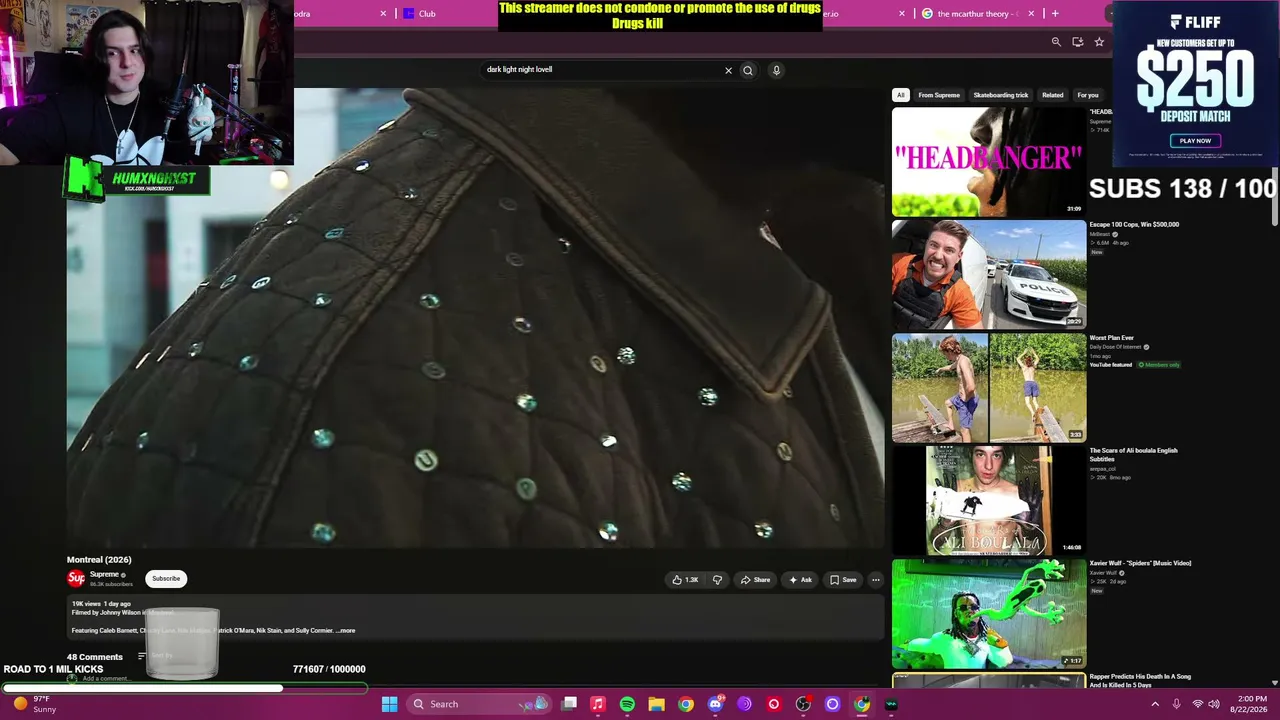Open 'The Scars of Ali boulala' title link
Screen dimensions: 1280x720
(x=1133, y=455)
